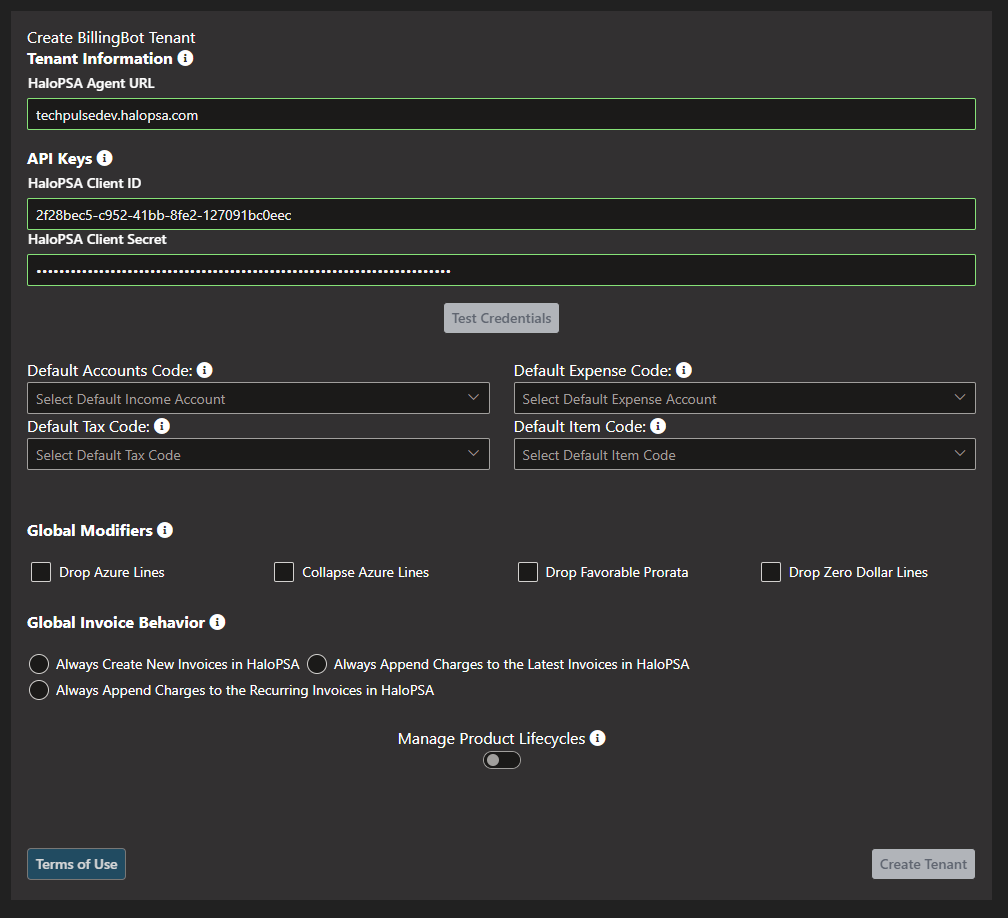The height and width of the screenshot is (918, 1008).
Task: Expand the Select Default Item Code dropdown
Action: (744, 454)
